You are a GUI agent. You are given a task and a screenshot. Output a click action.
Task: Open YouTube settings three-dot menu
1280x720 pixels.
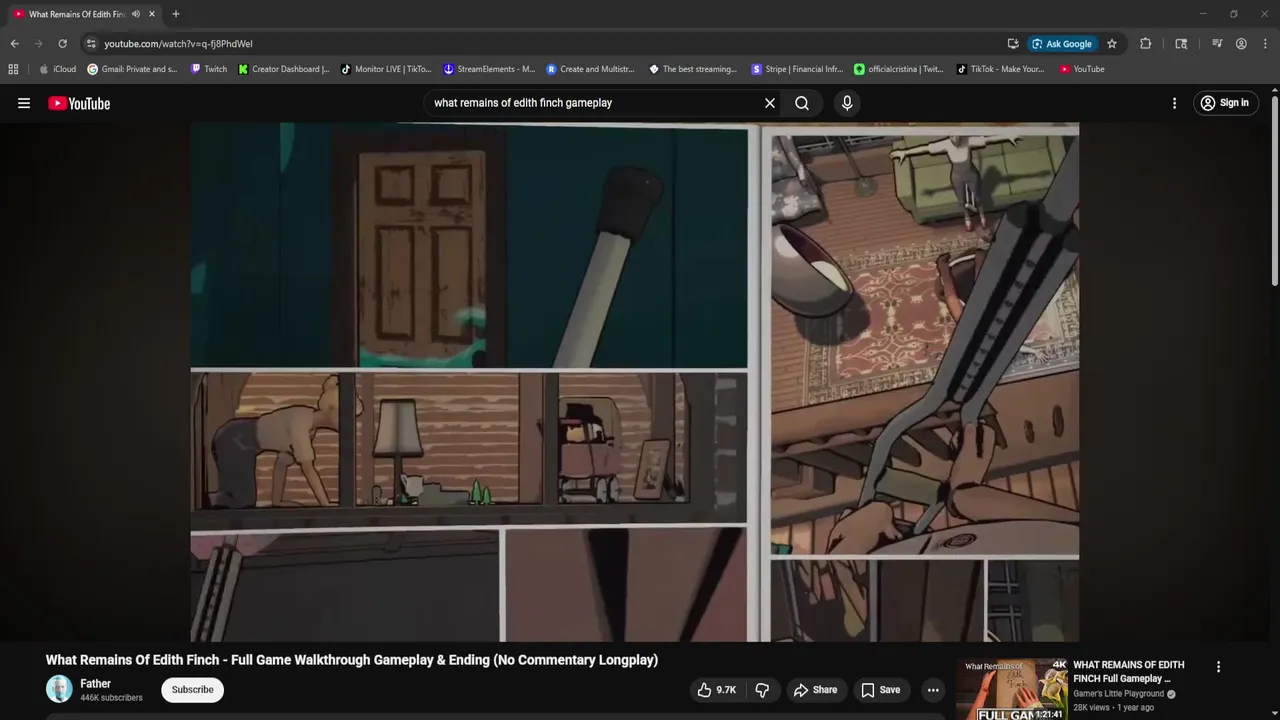point(1174,103)
